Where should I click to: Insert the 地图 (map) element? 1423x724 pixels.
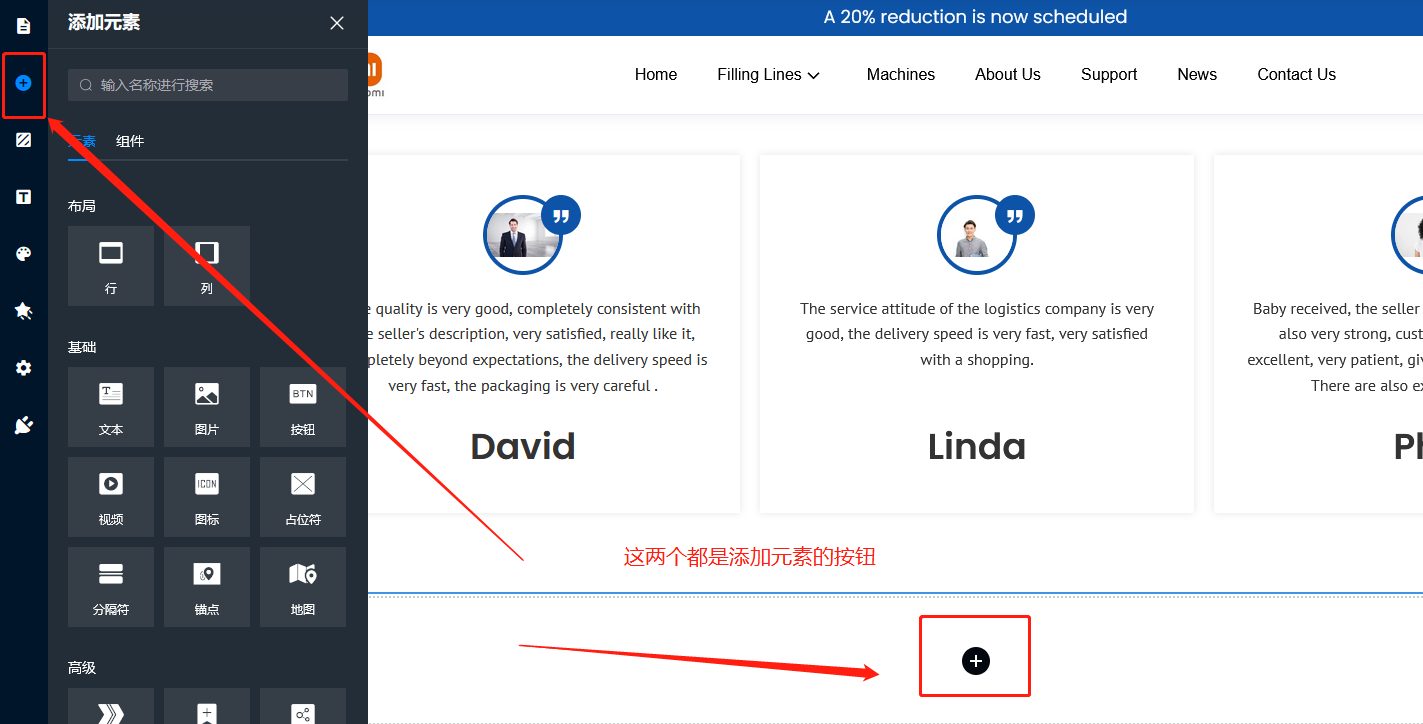(x=302, y=586)
